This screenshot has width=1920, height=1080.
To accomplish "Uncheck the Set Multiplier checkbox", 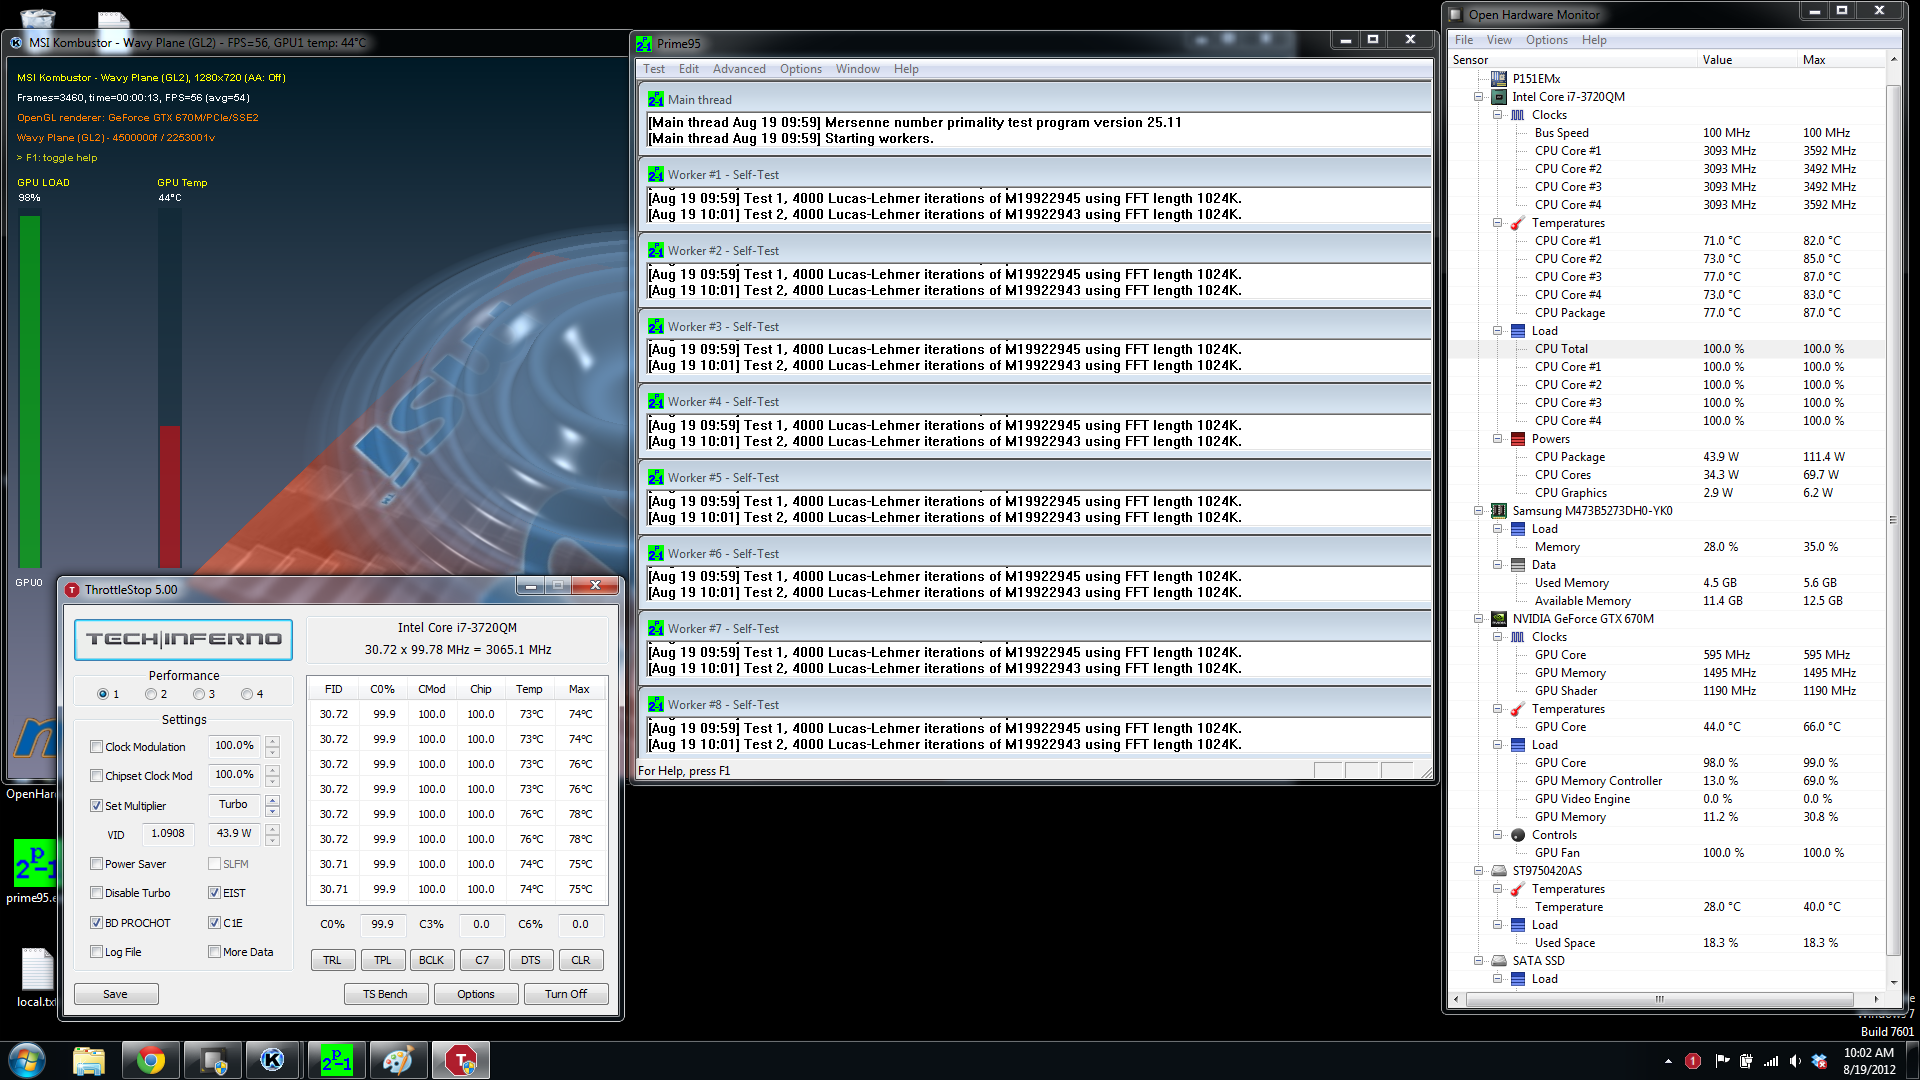I will click(96, 806).
